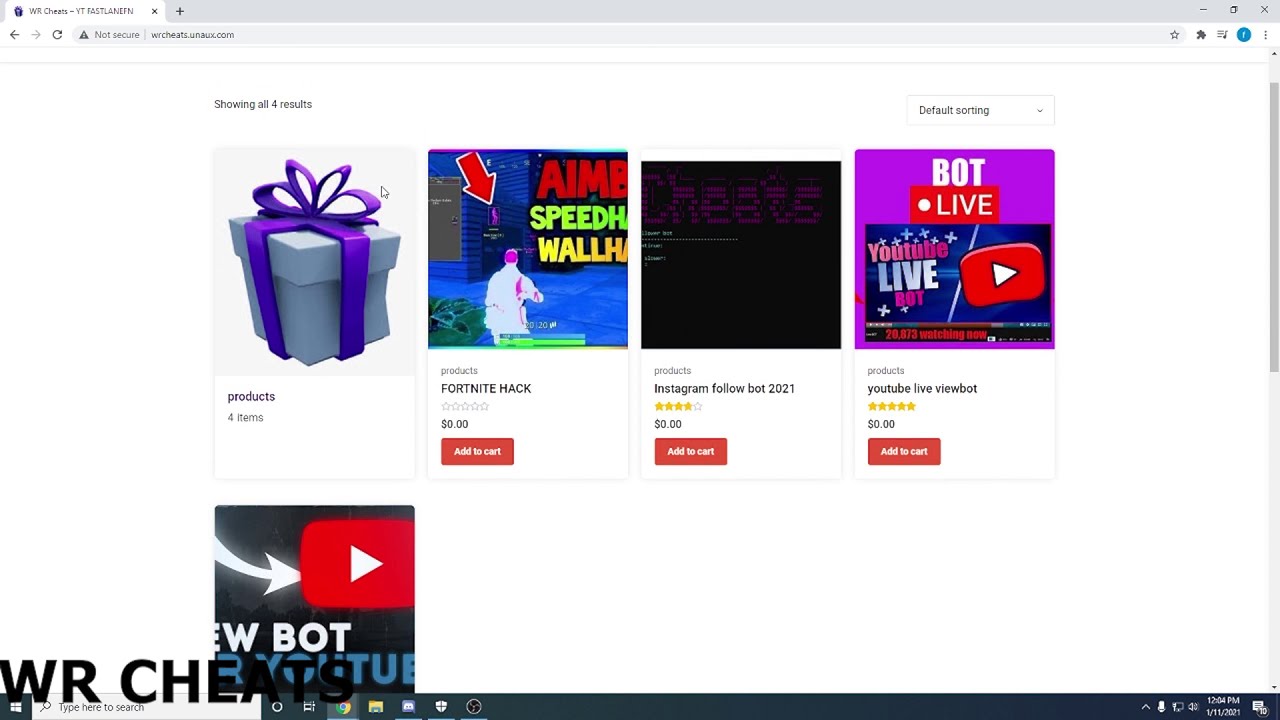Image resolution: width=1280 pixels, height=720 pixels.
Task: Click the 'Showing all 4 results' text
Action: (263, 104)
